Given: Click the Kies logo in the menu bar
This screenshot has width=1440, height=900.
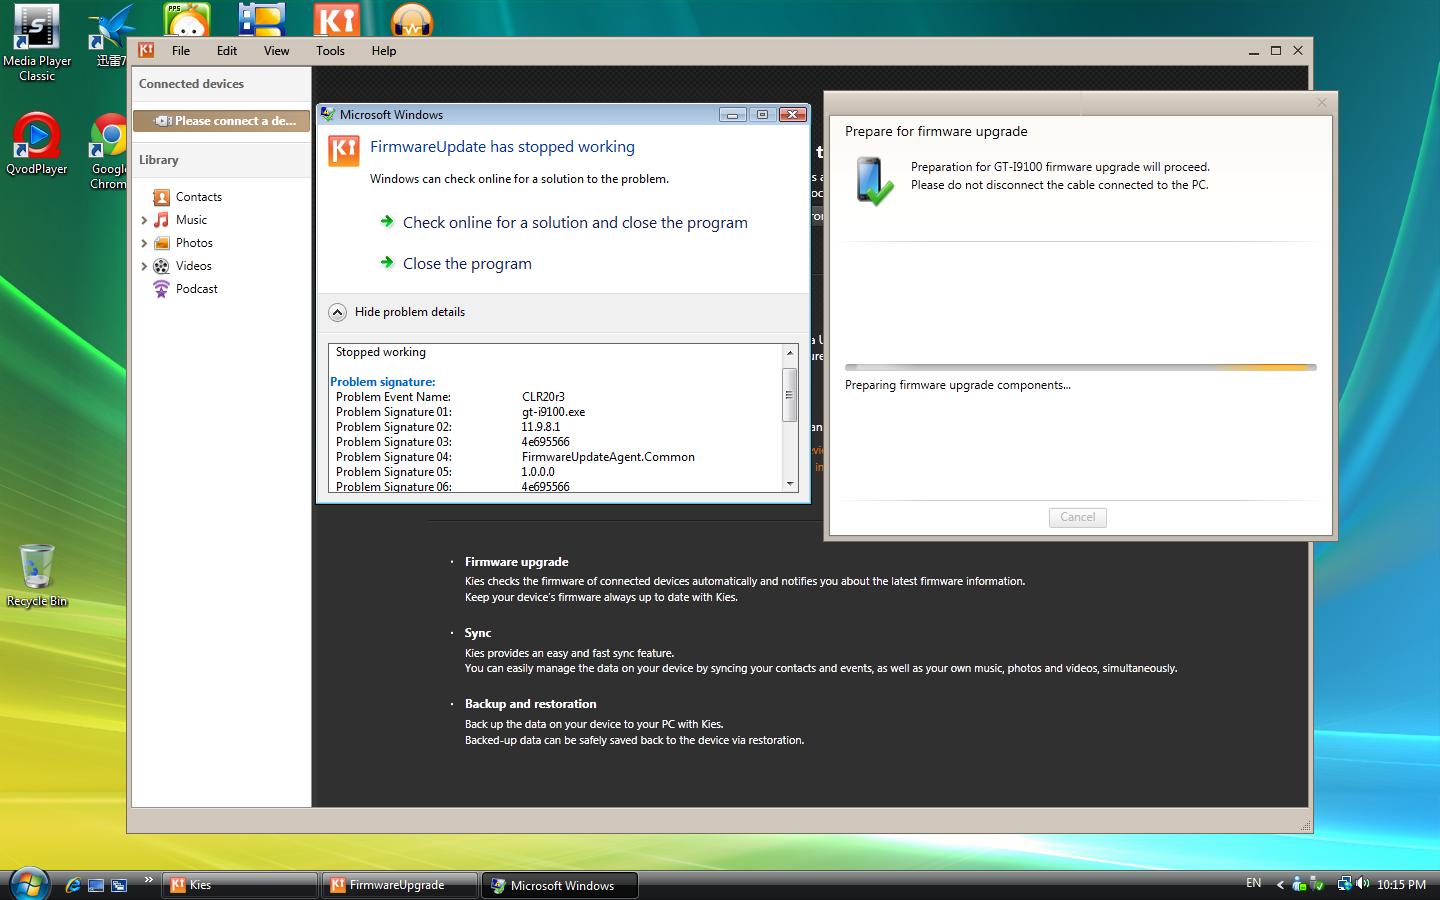Looking at the screenshot, I should point(146,50).
